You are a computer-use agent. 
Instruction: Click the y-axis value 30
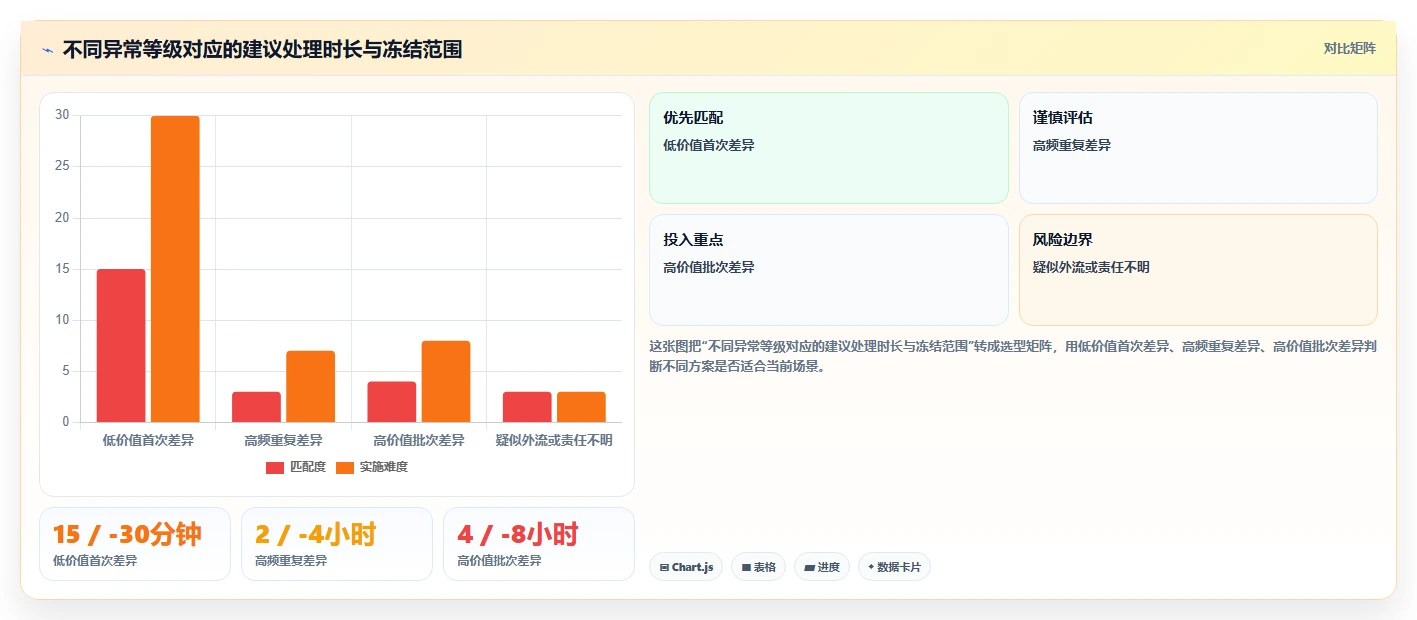pos(62,115)
